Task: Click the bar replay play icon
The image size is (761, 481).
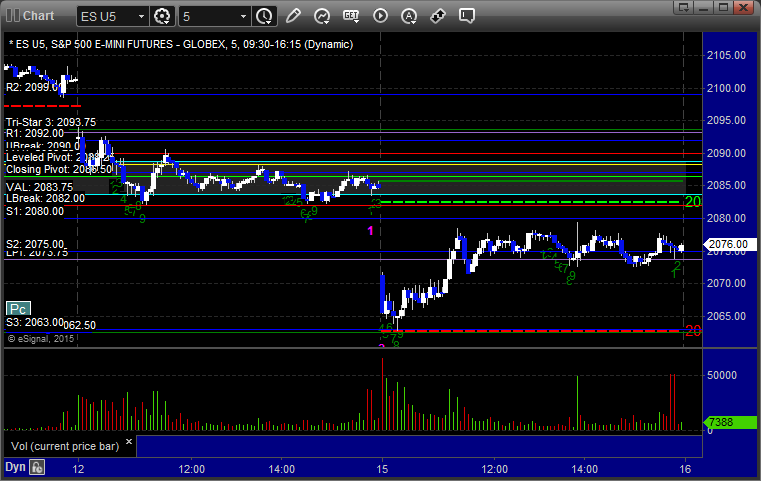Action: [380, 16]
